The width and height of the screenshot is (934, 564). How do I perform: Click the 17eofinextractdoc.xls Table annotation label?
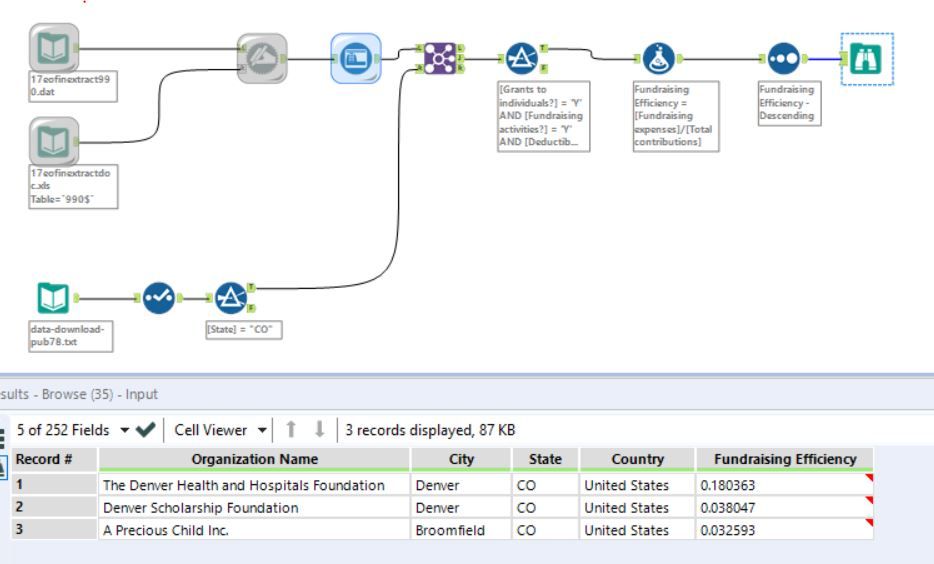click(73, 186)
